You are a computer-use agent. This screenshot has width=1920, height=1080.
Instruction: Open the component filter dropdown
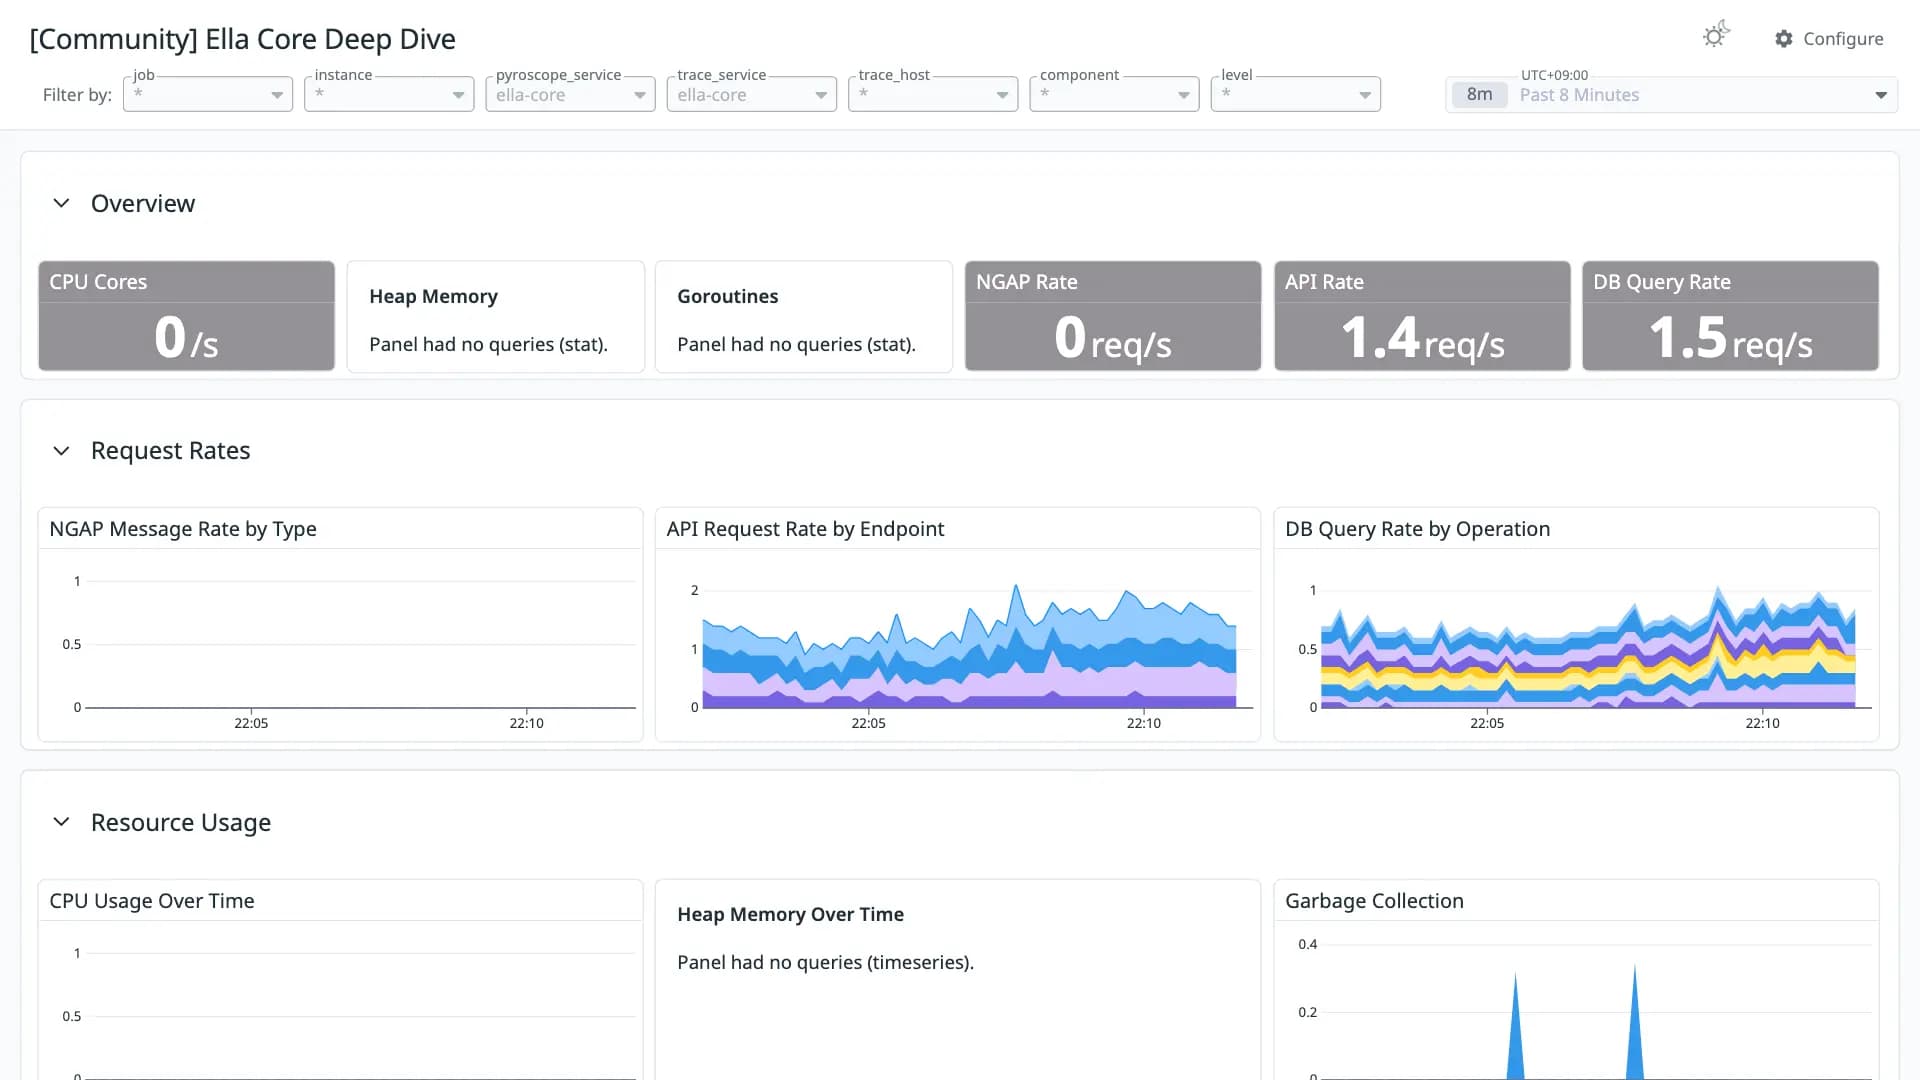point(1114,94)
